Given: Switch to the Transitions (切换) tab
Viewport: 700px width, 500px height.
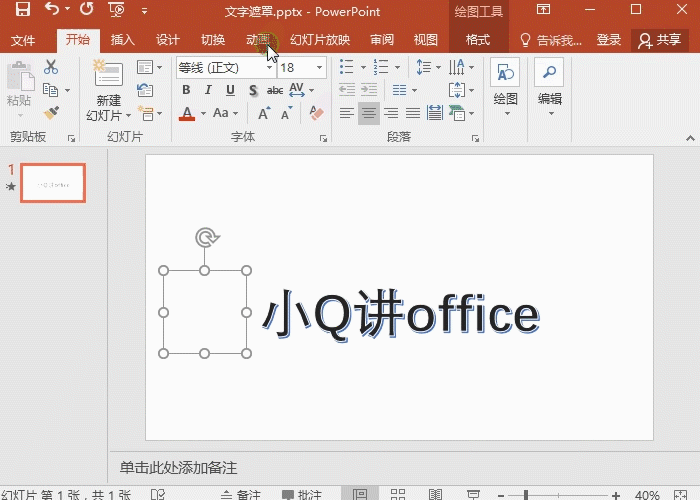Looking at the screenshot, I should coord(212,40).
